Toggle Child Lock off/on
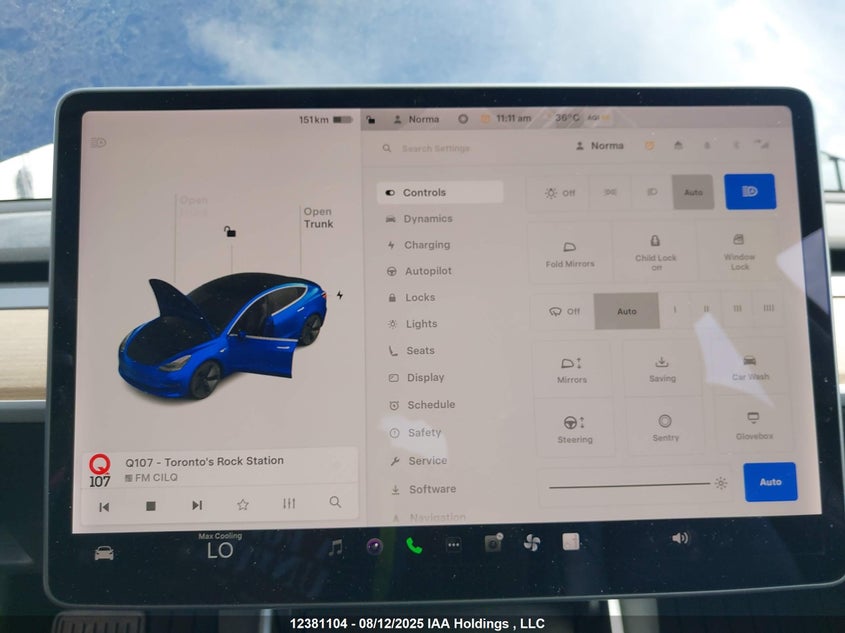The height and width of the screenshot is (633, 845). [x=655, y=251]
